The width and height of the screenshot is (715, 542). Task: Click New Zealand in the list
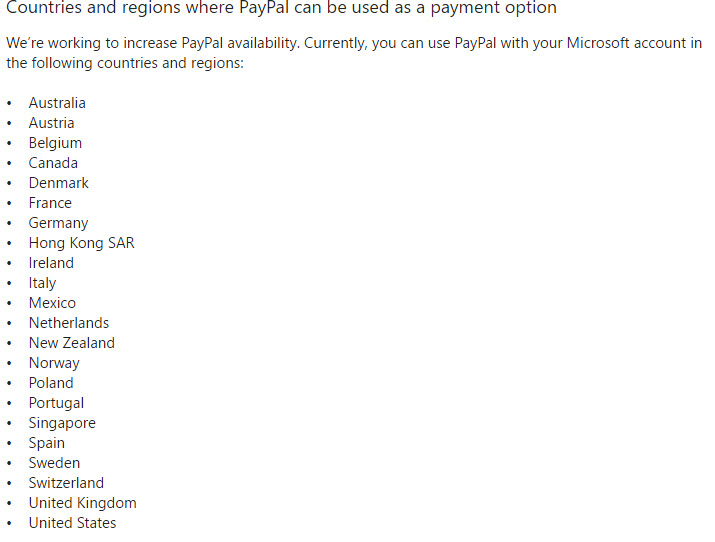pos(72,343)
